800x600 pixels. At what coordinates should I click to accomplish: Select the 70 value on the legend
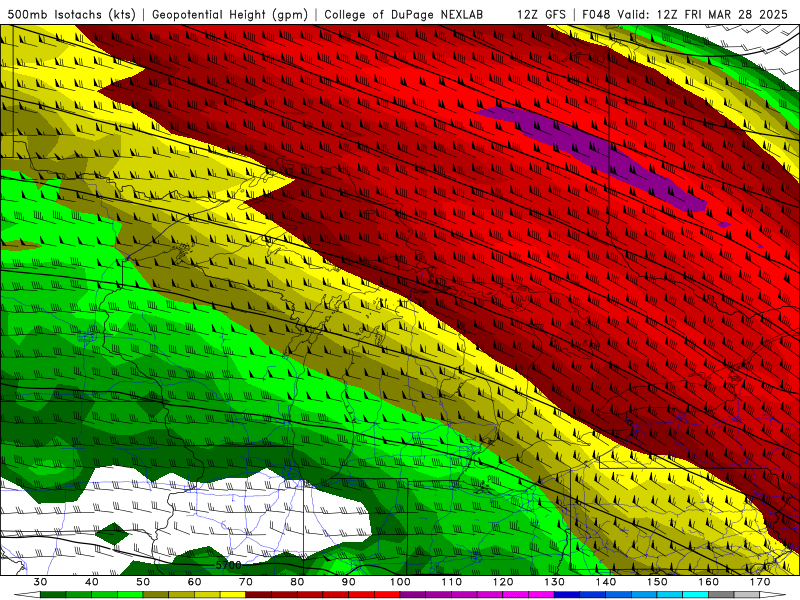click(246, 582)
